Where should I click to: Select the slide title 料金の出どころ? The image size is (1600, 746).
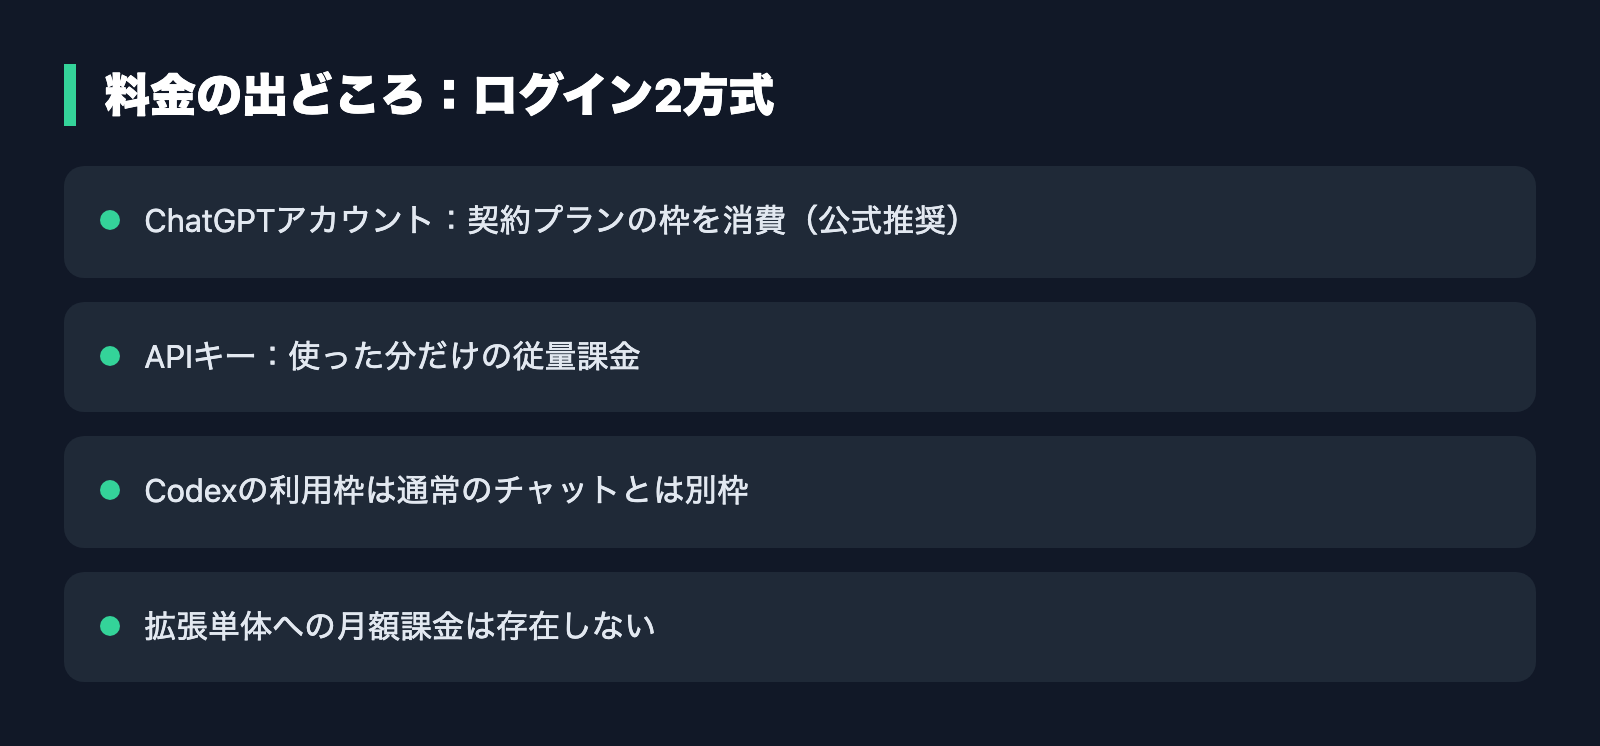click(265, 96)
